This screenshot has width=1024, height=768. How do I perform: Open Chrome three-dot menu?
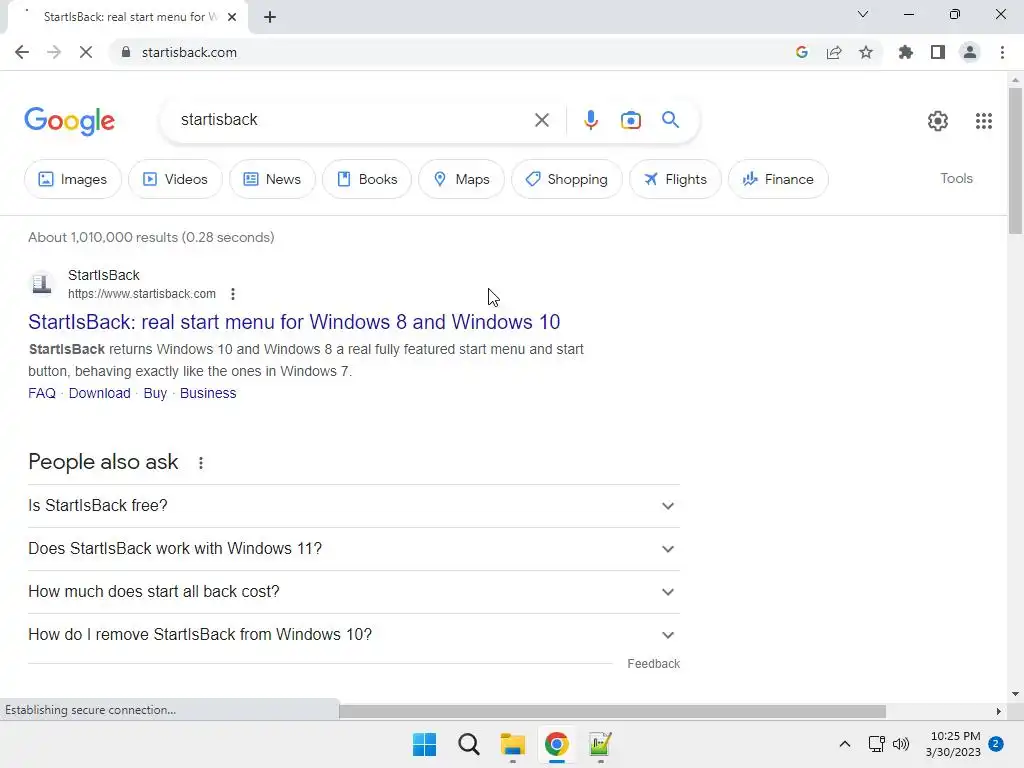tap(1002, 52)
